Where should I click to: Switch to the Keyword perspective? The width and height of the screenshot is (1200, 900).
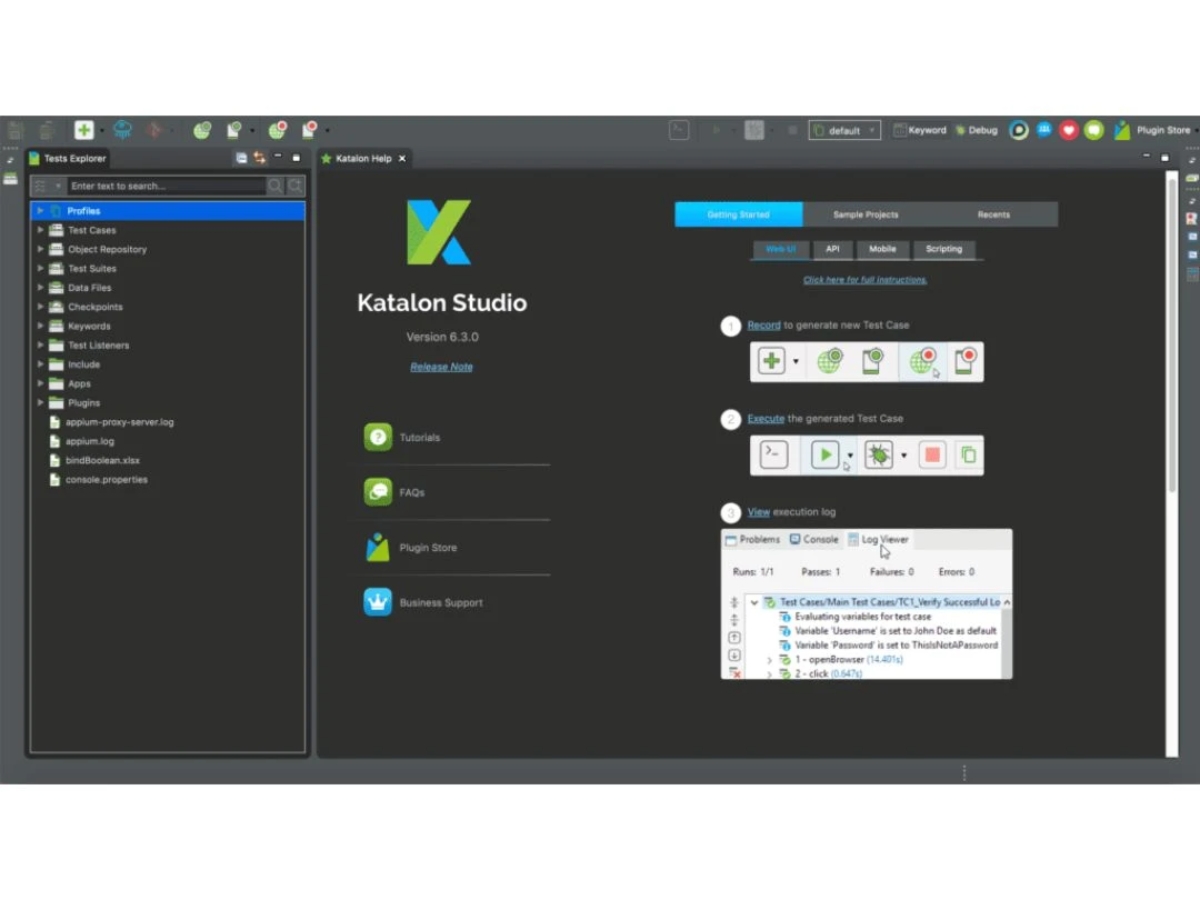[919, 130]
